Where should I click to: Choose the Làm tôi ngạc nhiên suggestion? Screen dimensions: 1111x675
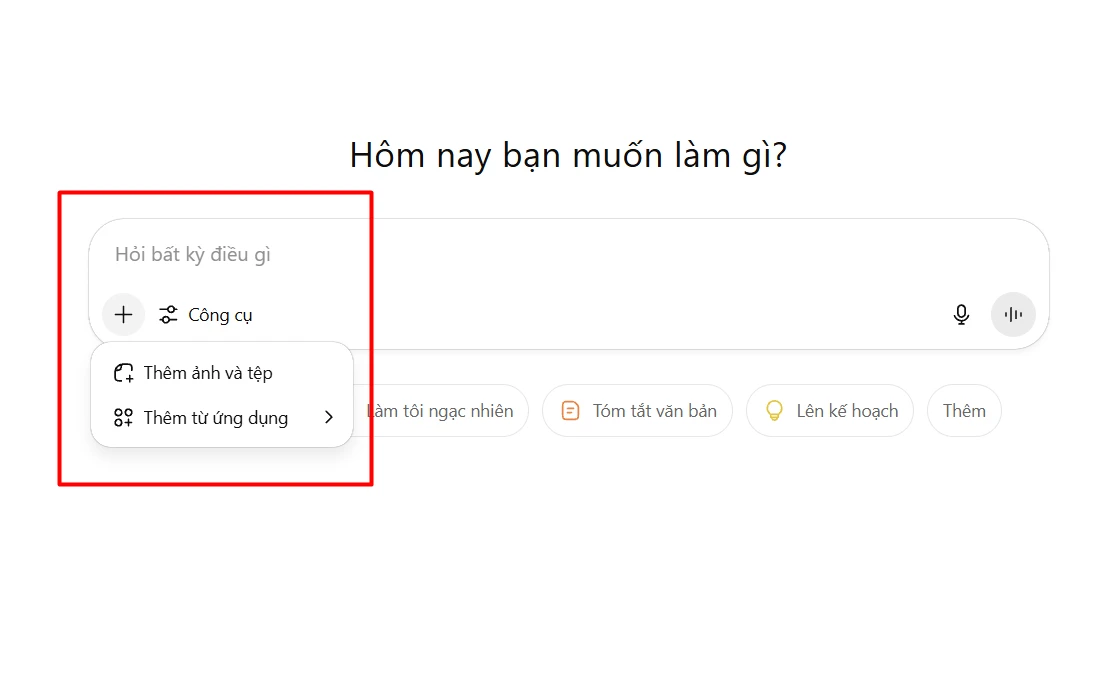point(441,411)
